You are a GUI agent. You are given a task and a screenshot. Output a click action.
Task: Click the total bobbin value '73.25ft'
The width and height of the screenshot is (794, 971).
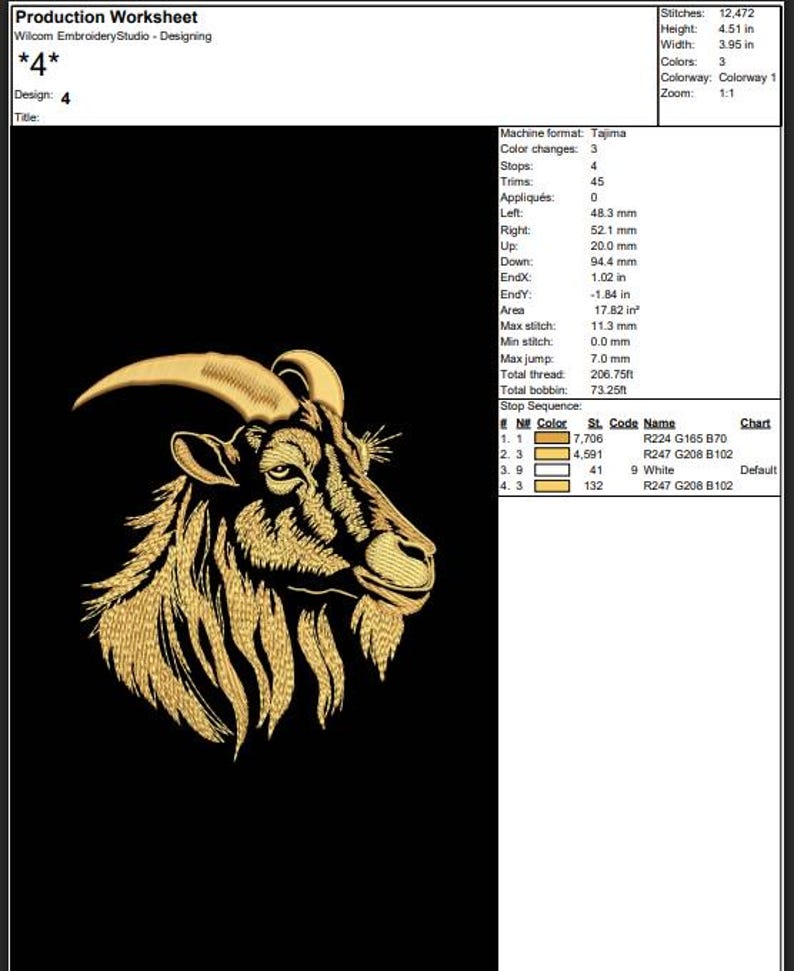coord(608,390)
